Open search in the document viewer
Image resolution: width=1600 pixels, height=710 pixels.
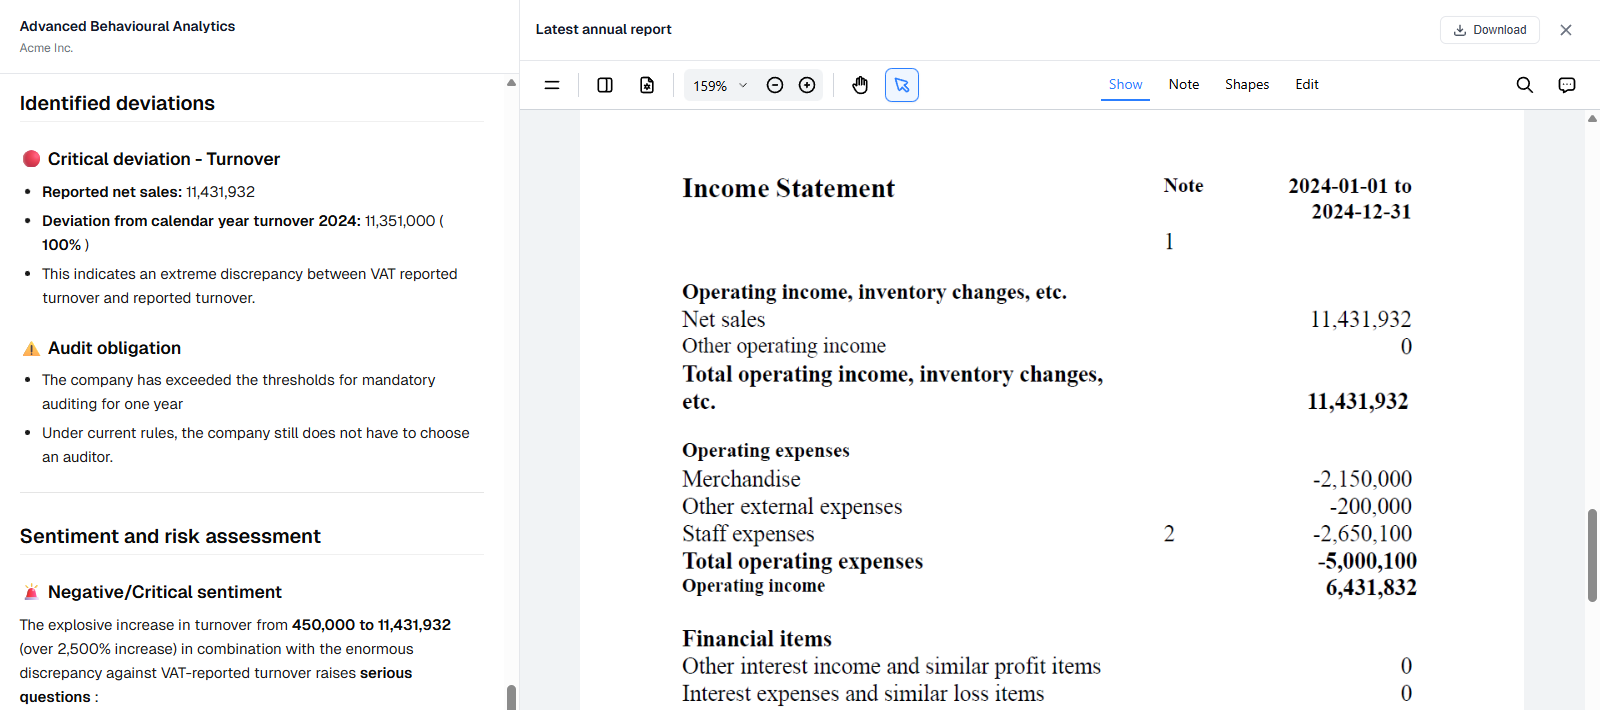tap(1524, 85)
